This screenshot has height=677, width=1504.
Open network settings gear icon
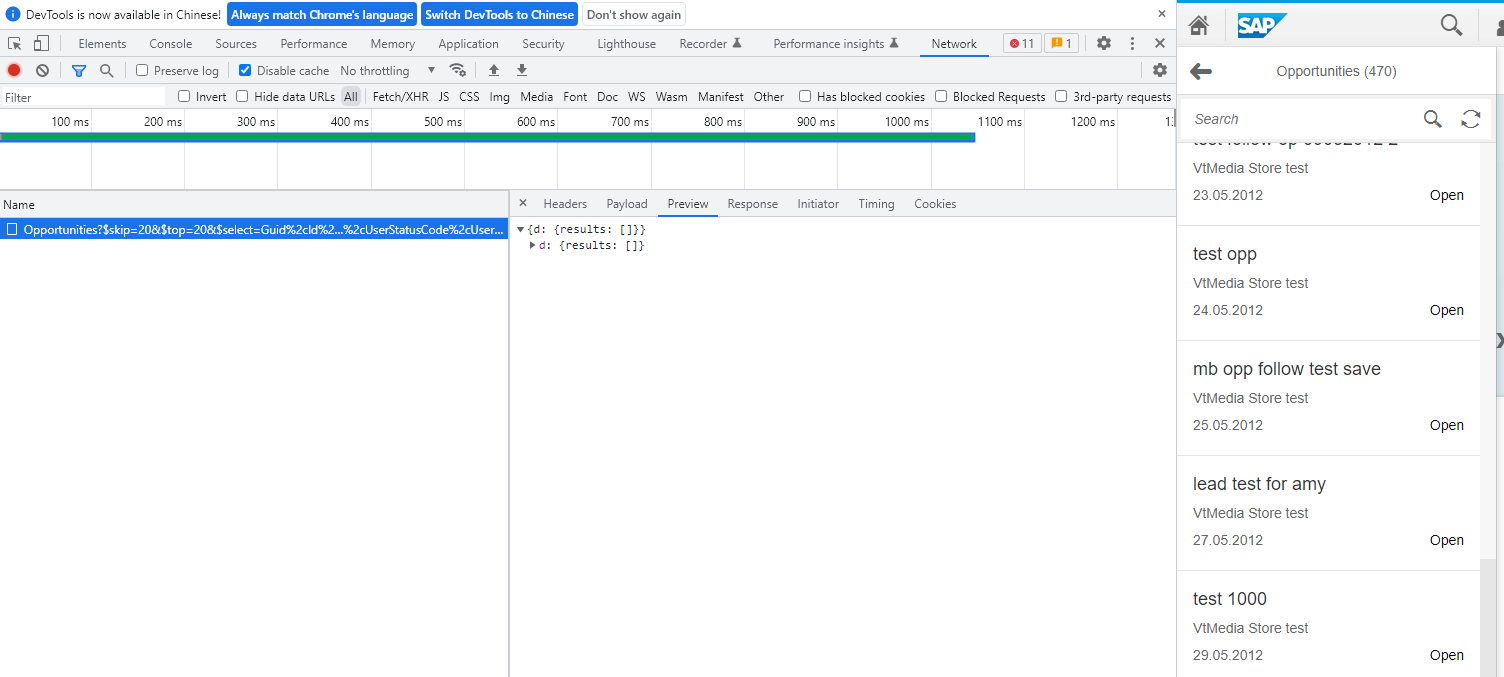click(1160, 70)
